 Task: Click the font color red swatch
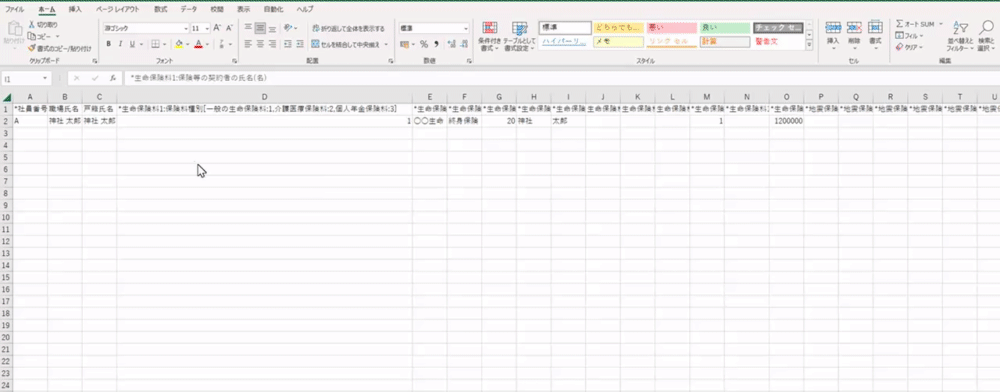pos(198,44)
